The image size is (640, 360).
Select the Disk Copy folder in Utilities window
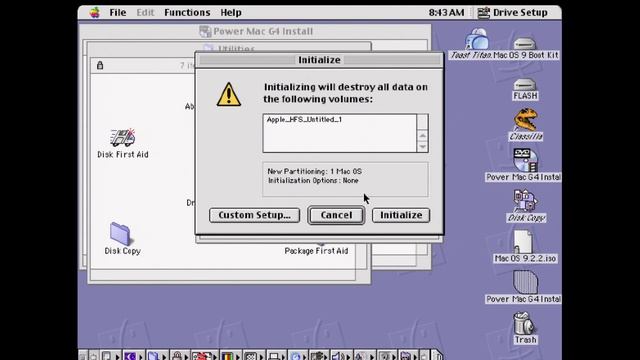tap(120, 234)
